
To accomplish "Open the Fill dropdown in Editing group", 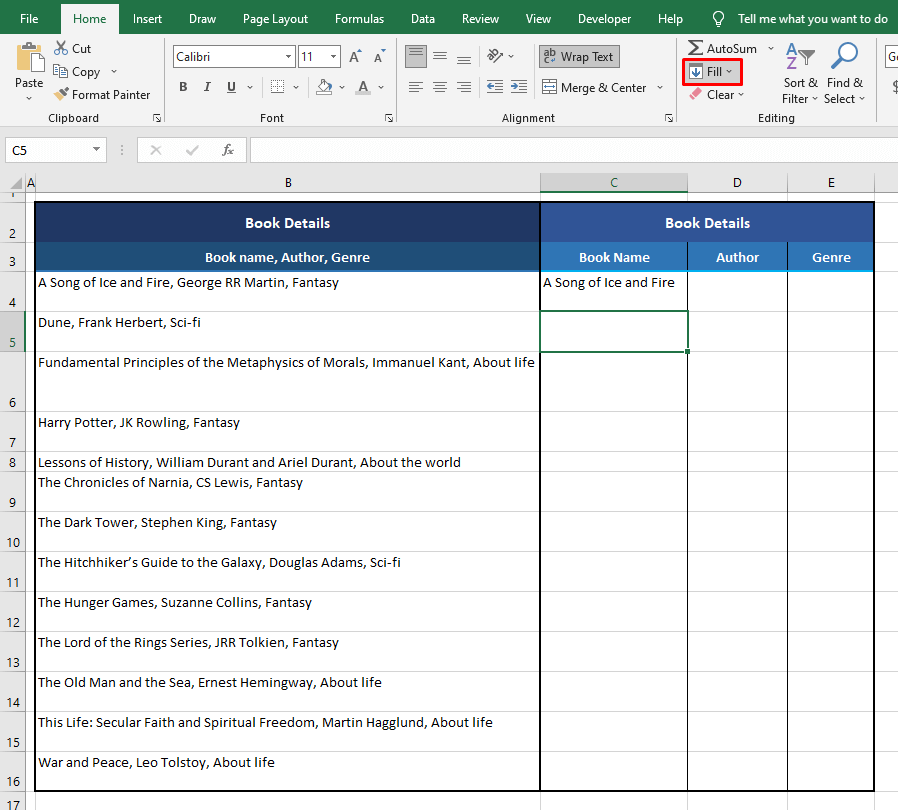I will click(711, 71).
